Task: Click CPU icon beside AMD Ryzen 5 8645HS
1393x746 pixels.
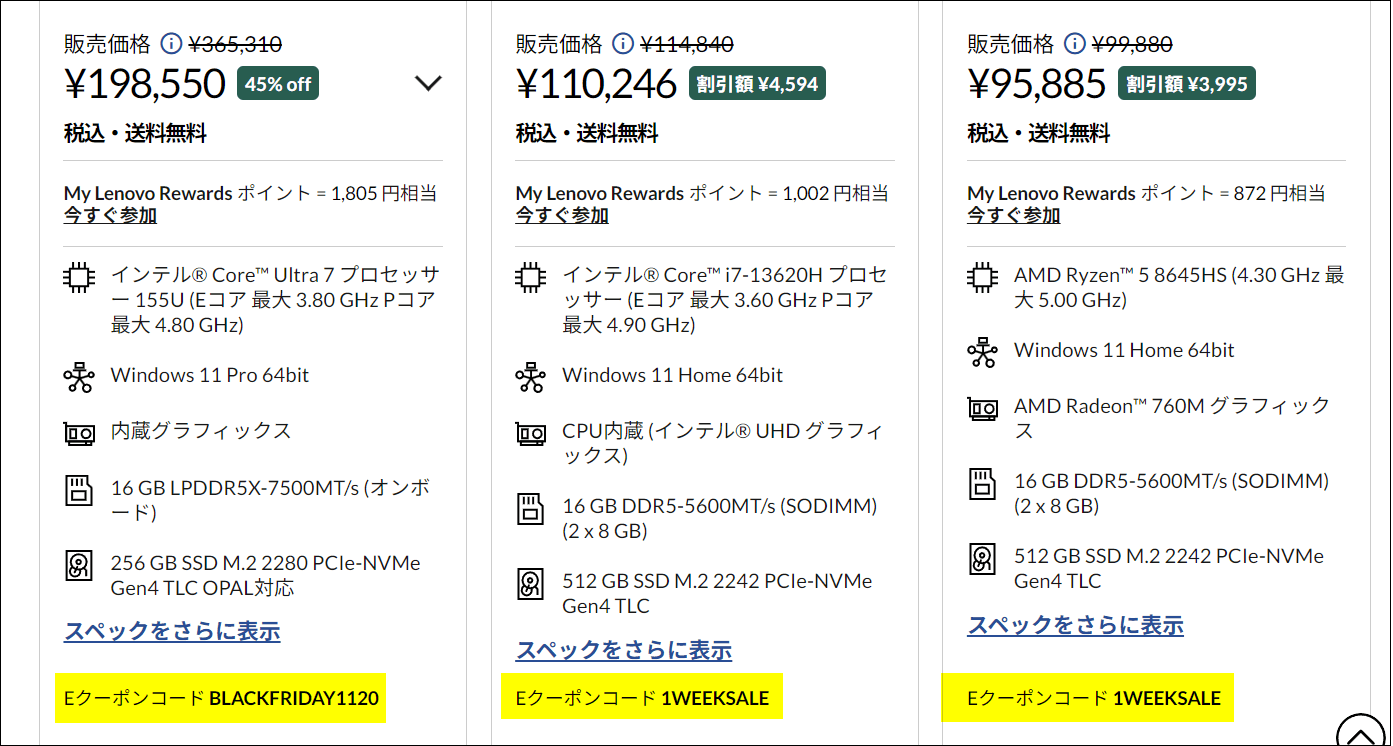Action: 983,277
